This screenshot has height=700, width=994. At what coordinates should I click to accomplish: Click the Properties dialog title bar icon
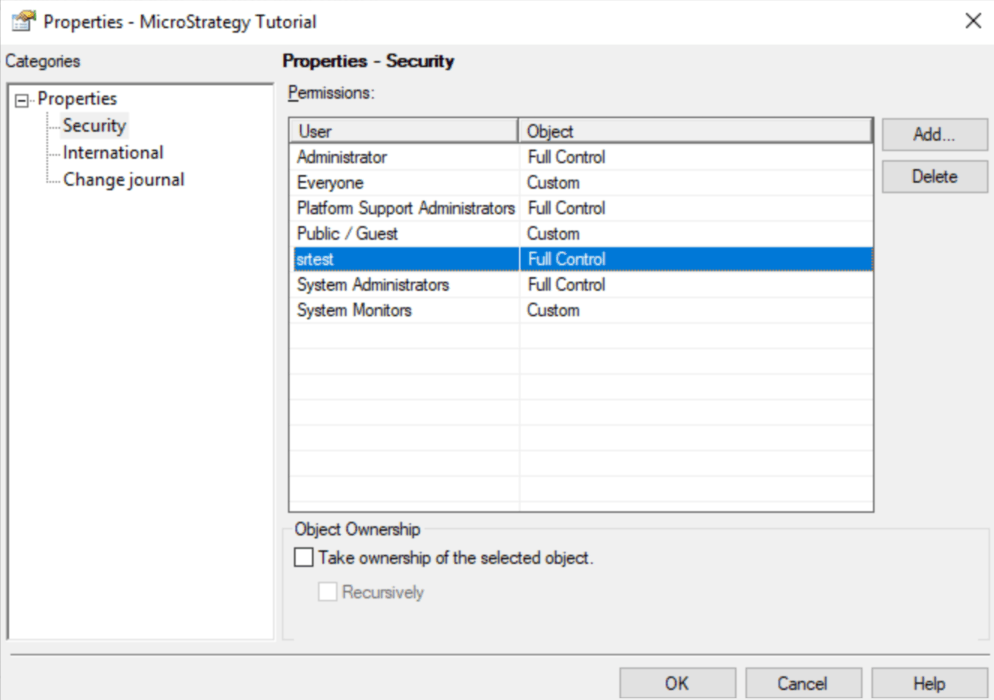click(x=23, y=21)
